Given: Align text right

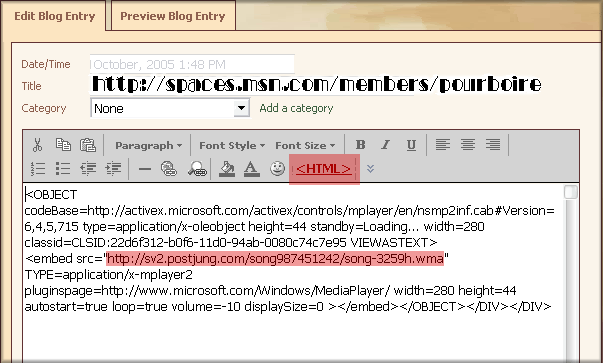Looking at the screenshot, I should (x=493, y=145).
